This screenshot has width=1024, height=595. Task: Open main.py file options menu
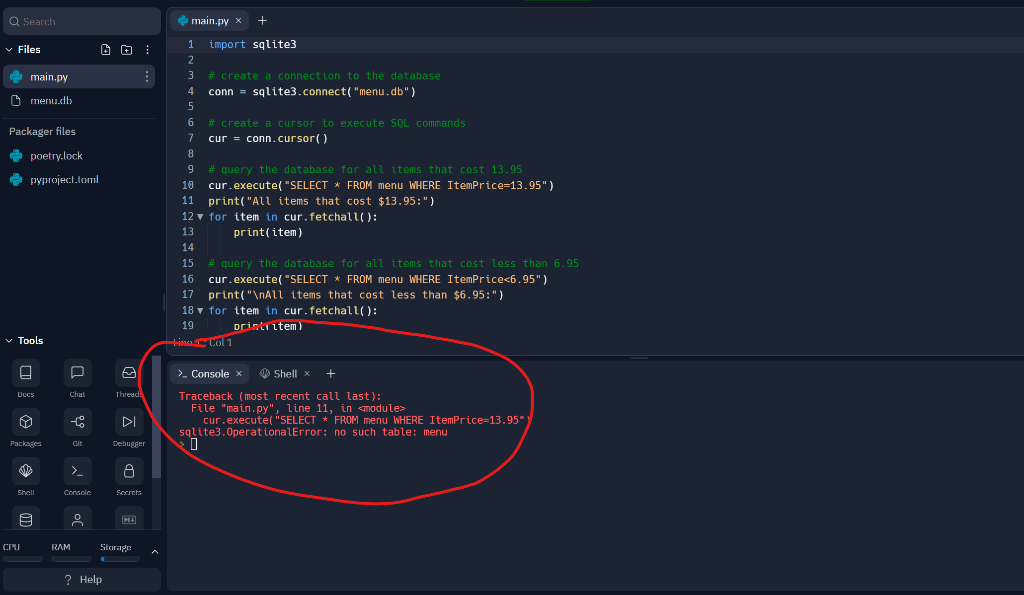pos(146,76)
